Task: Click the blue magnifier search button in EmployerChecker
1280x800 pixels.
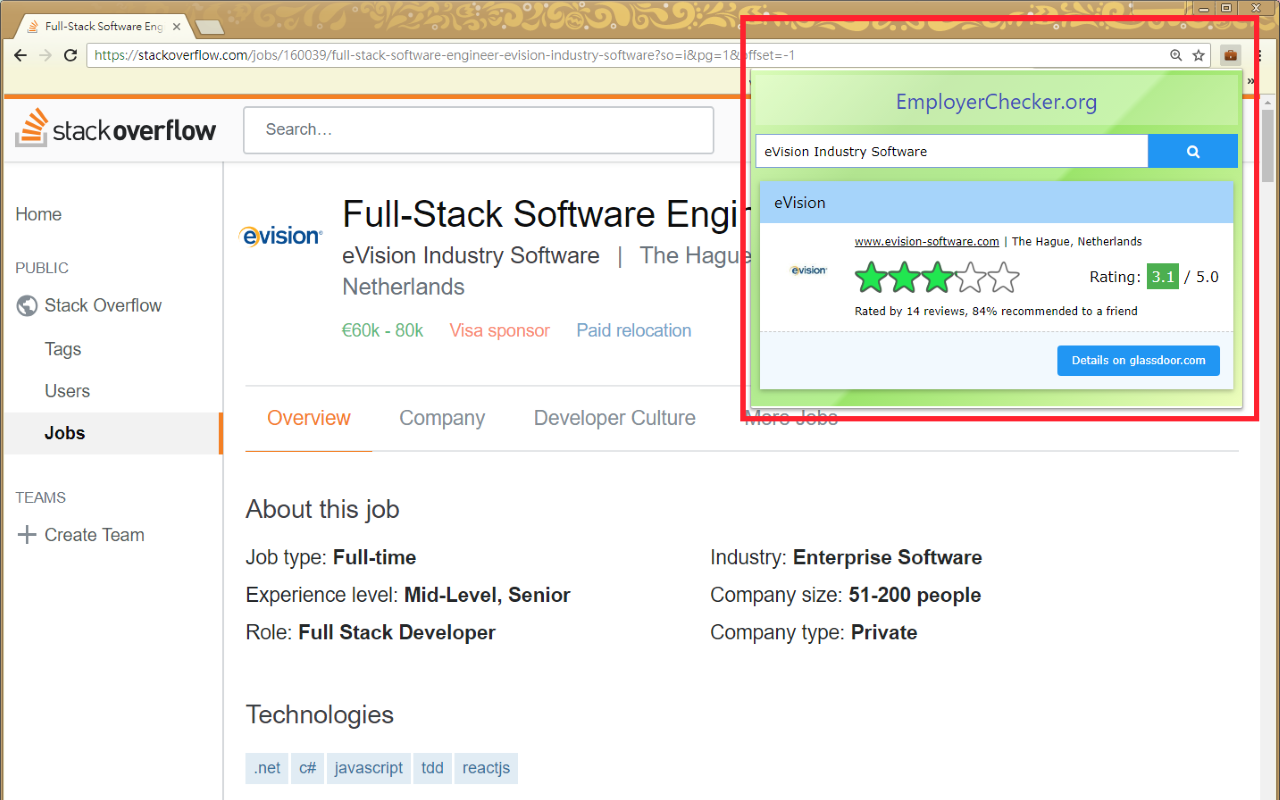Action: [1193, 151]
